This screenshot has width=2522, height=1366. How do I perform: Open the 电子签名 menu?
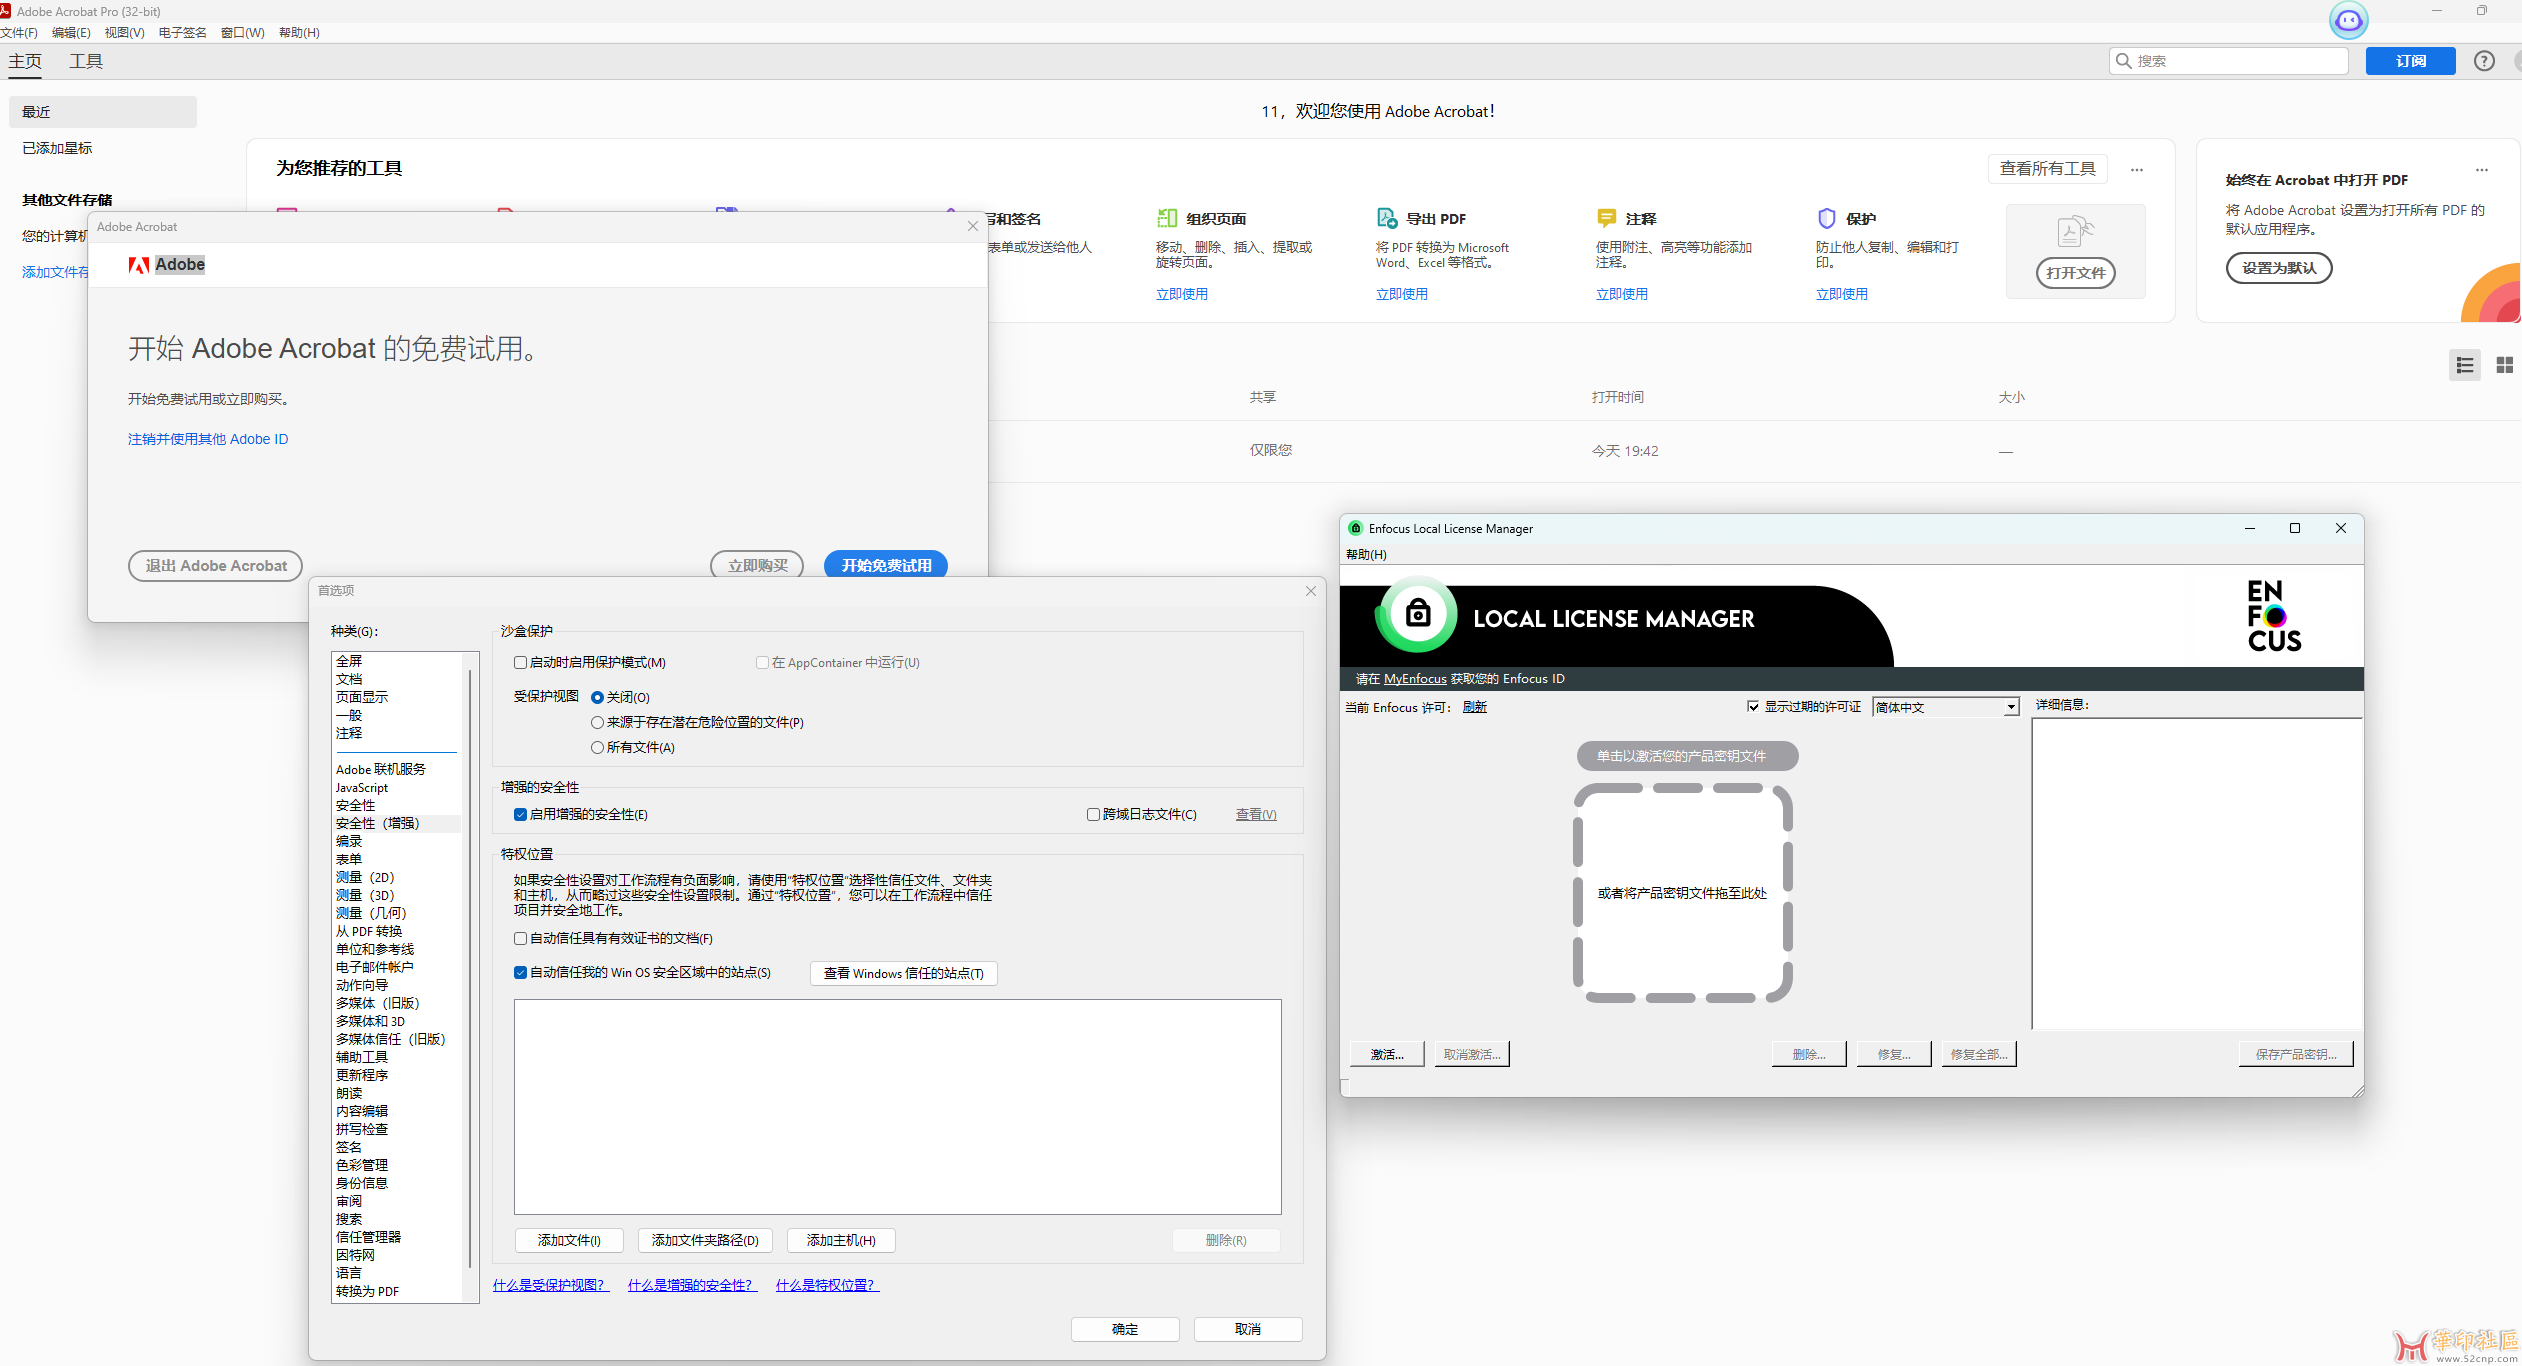[x=182, y=32]
